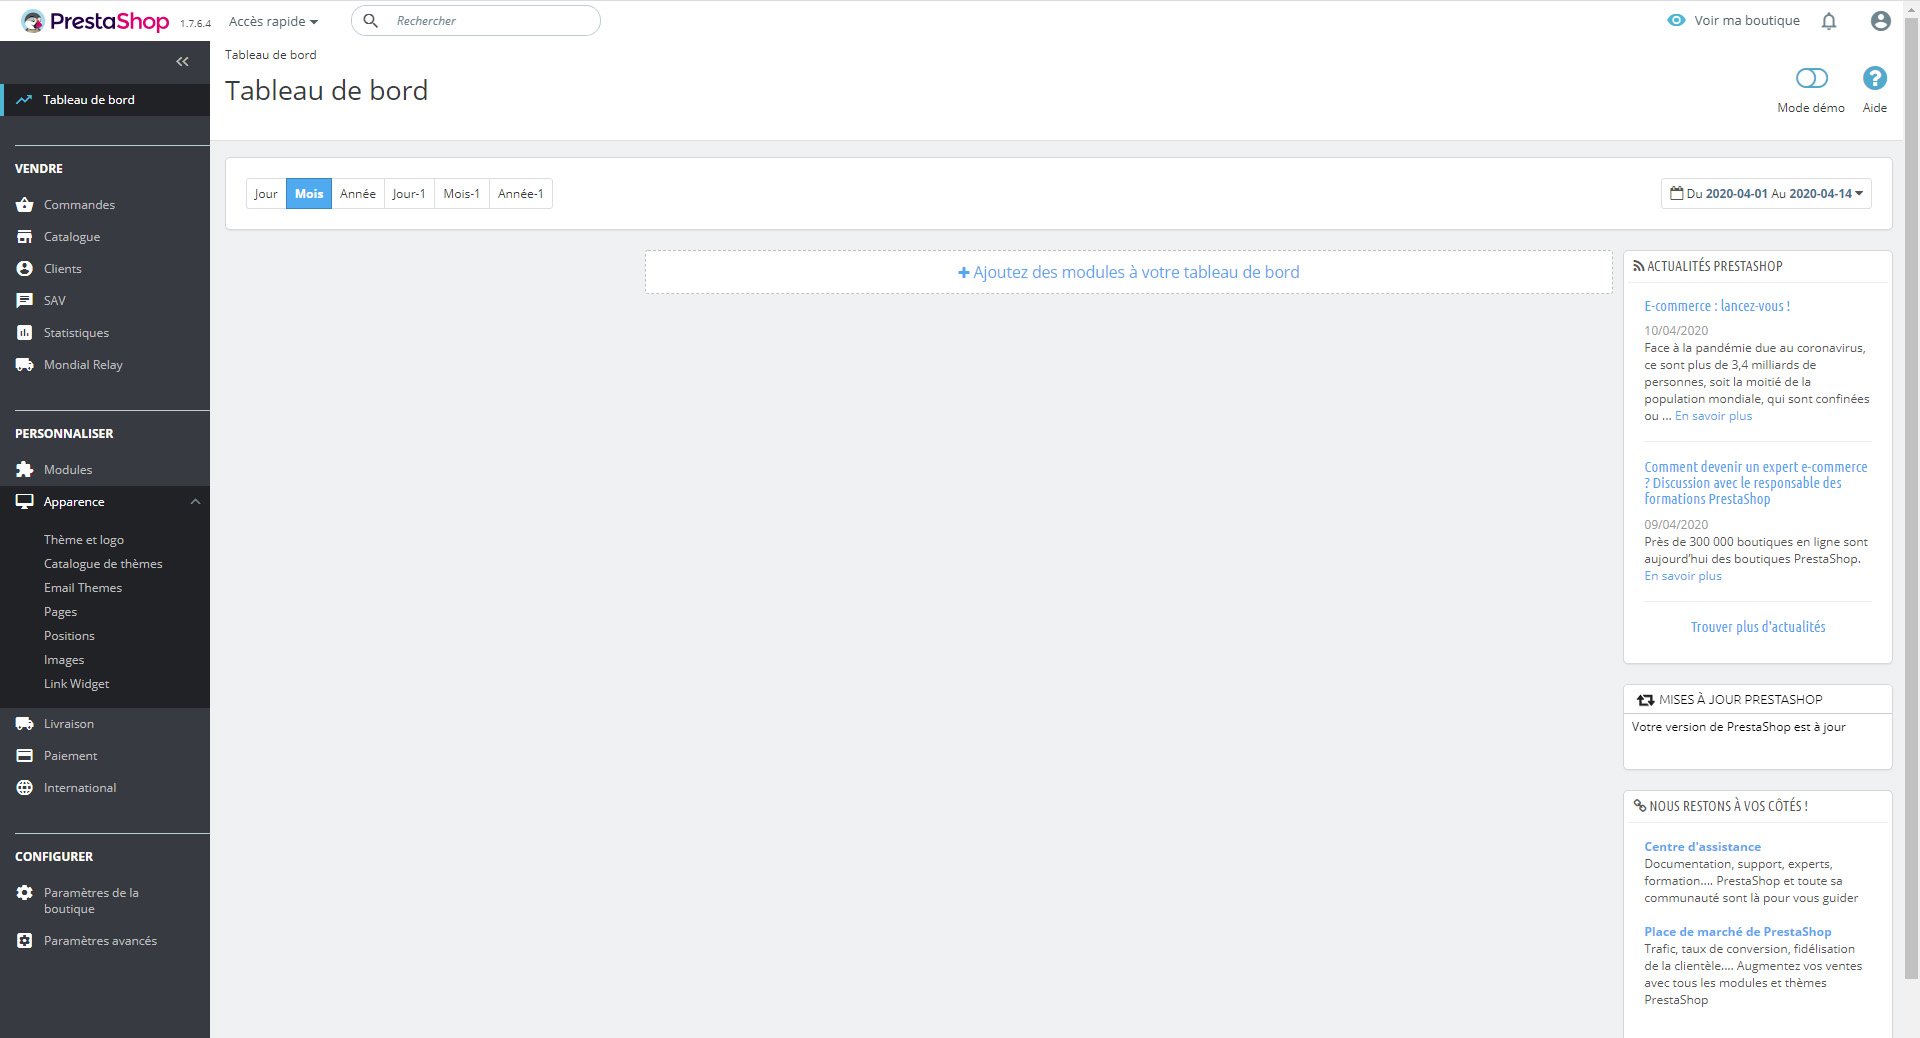1920x1038 pixels.
Task: Click the Catalogue store icon
Action: (25, 237)
